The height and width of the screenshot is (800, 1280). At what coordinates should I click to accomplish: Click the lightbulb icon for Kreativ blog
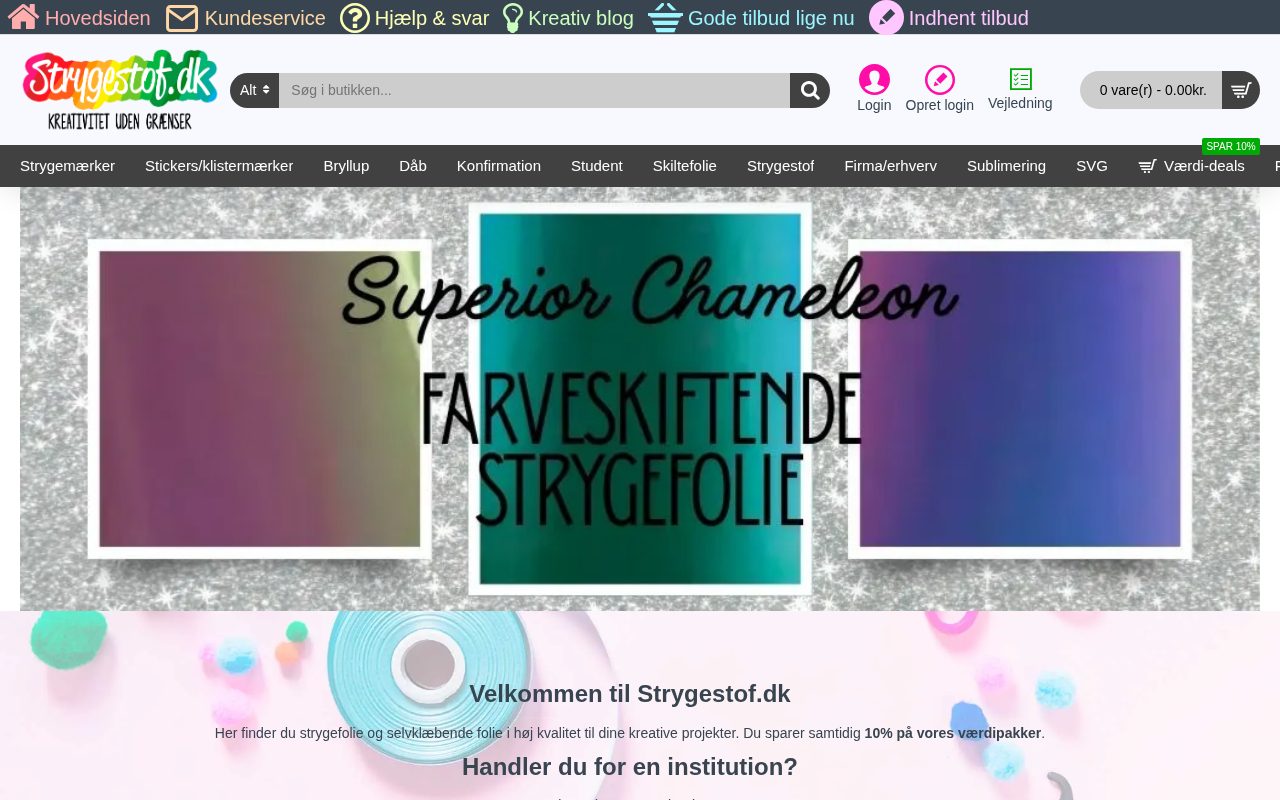pos(513,18)
